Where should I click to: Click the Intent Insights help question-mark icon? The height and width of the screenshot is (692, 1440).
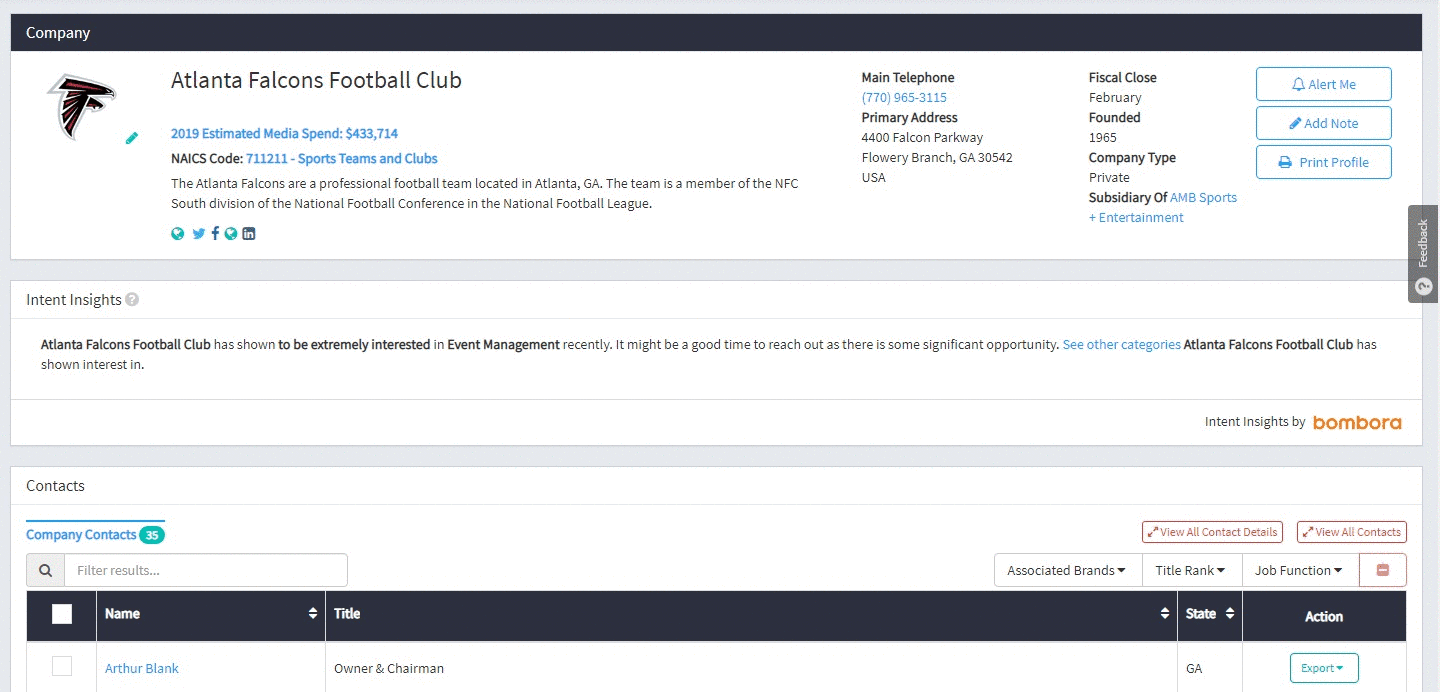(x=132, y=300)
